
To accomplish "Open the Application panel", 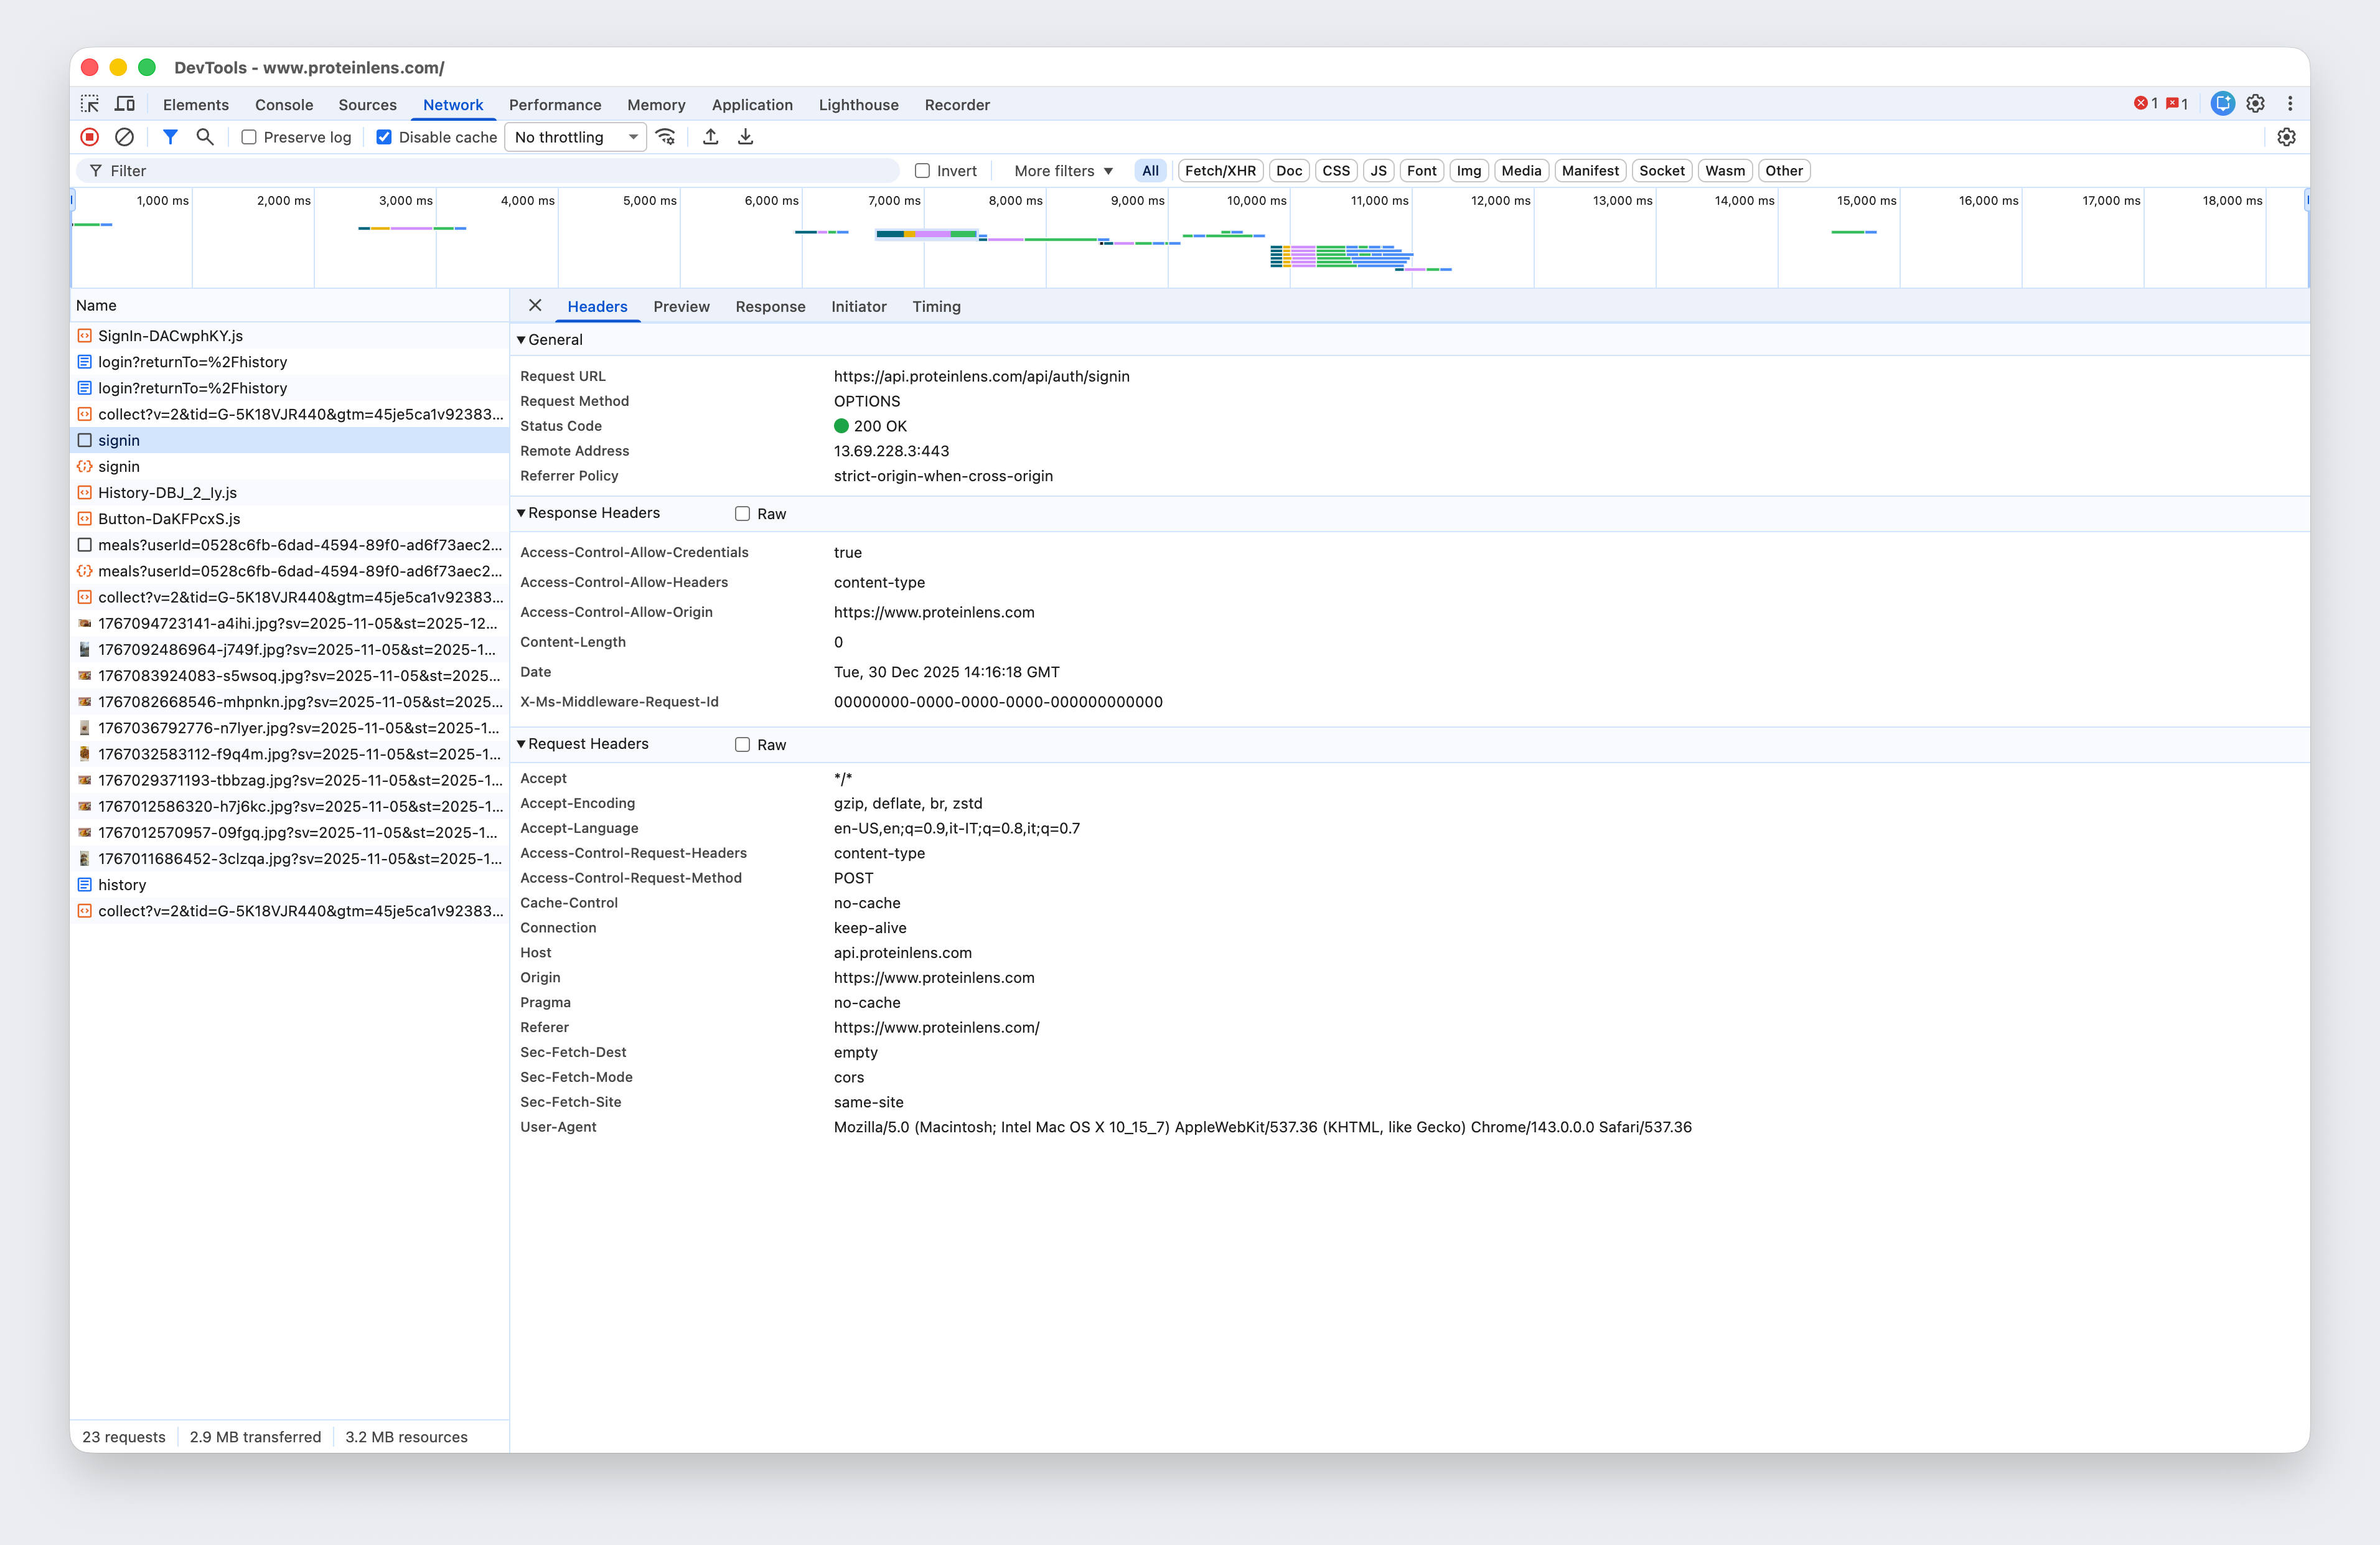I will (752, 104).
